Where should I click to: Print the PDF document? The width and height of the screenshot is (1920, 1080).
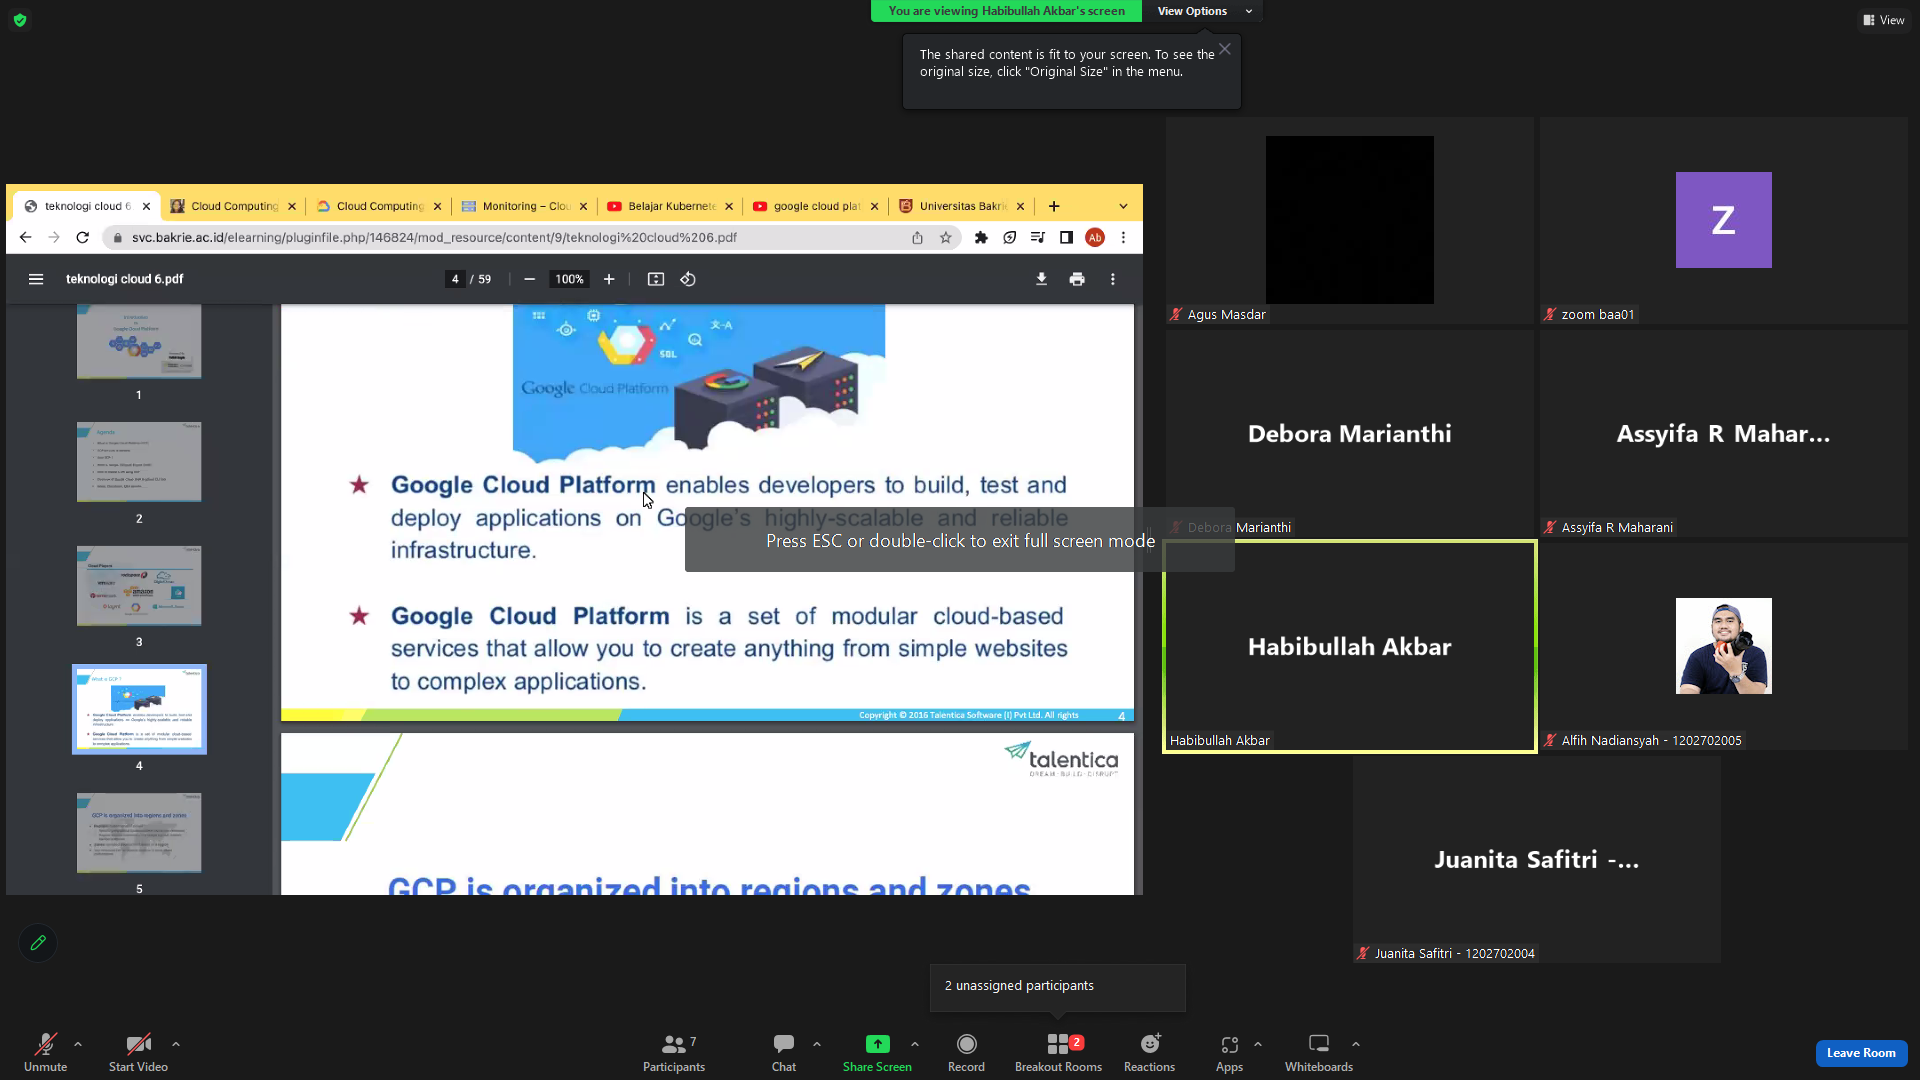[1077, 279]
